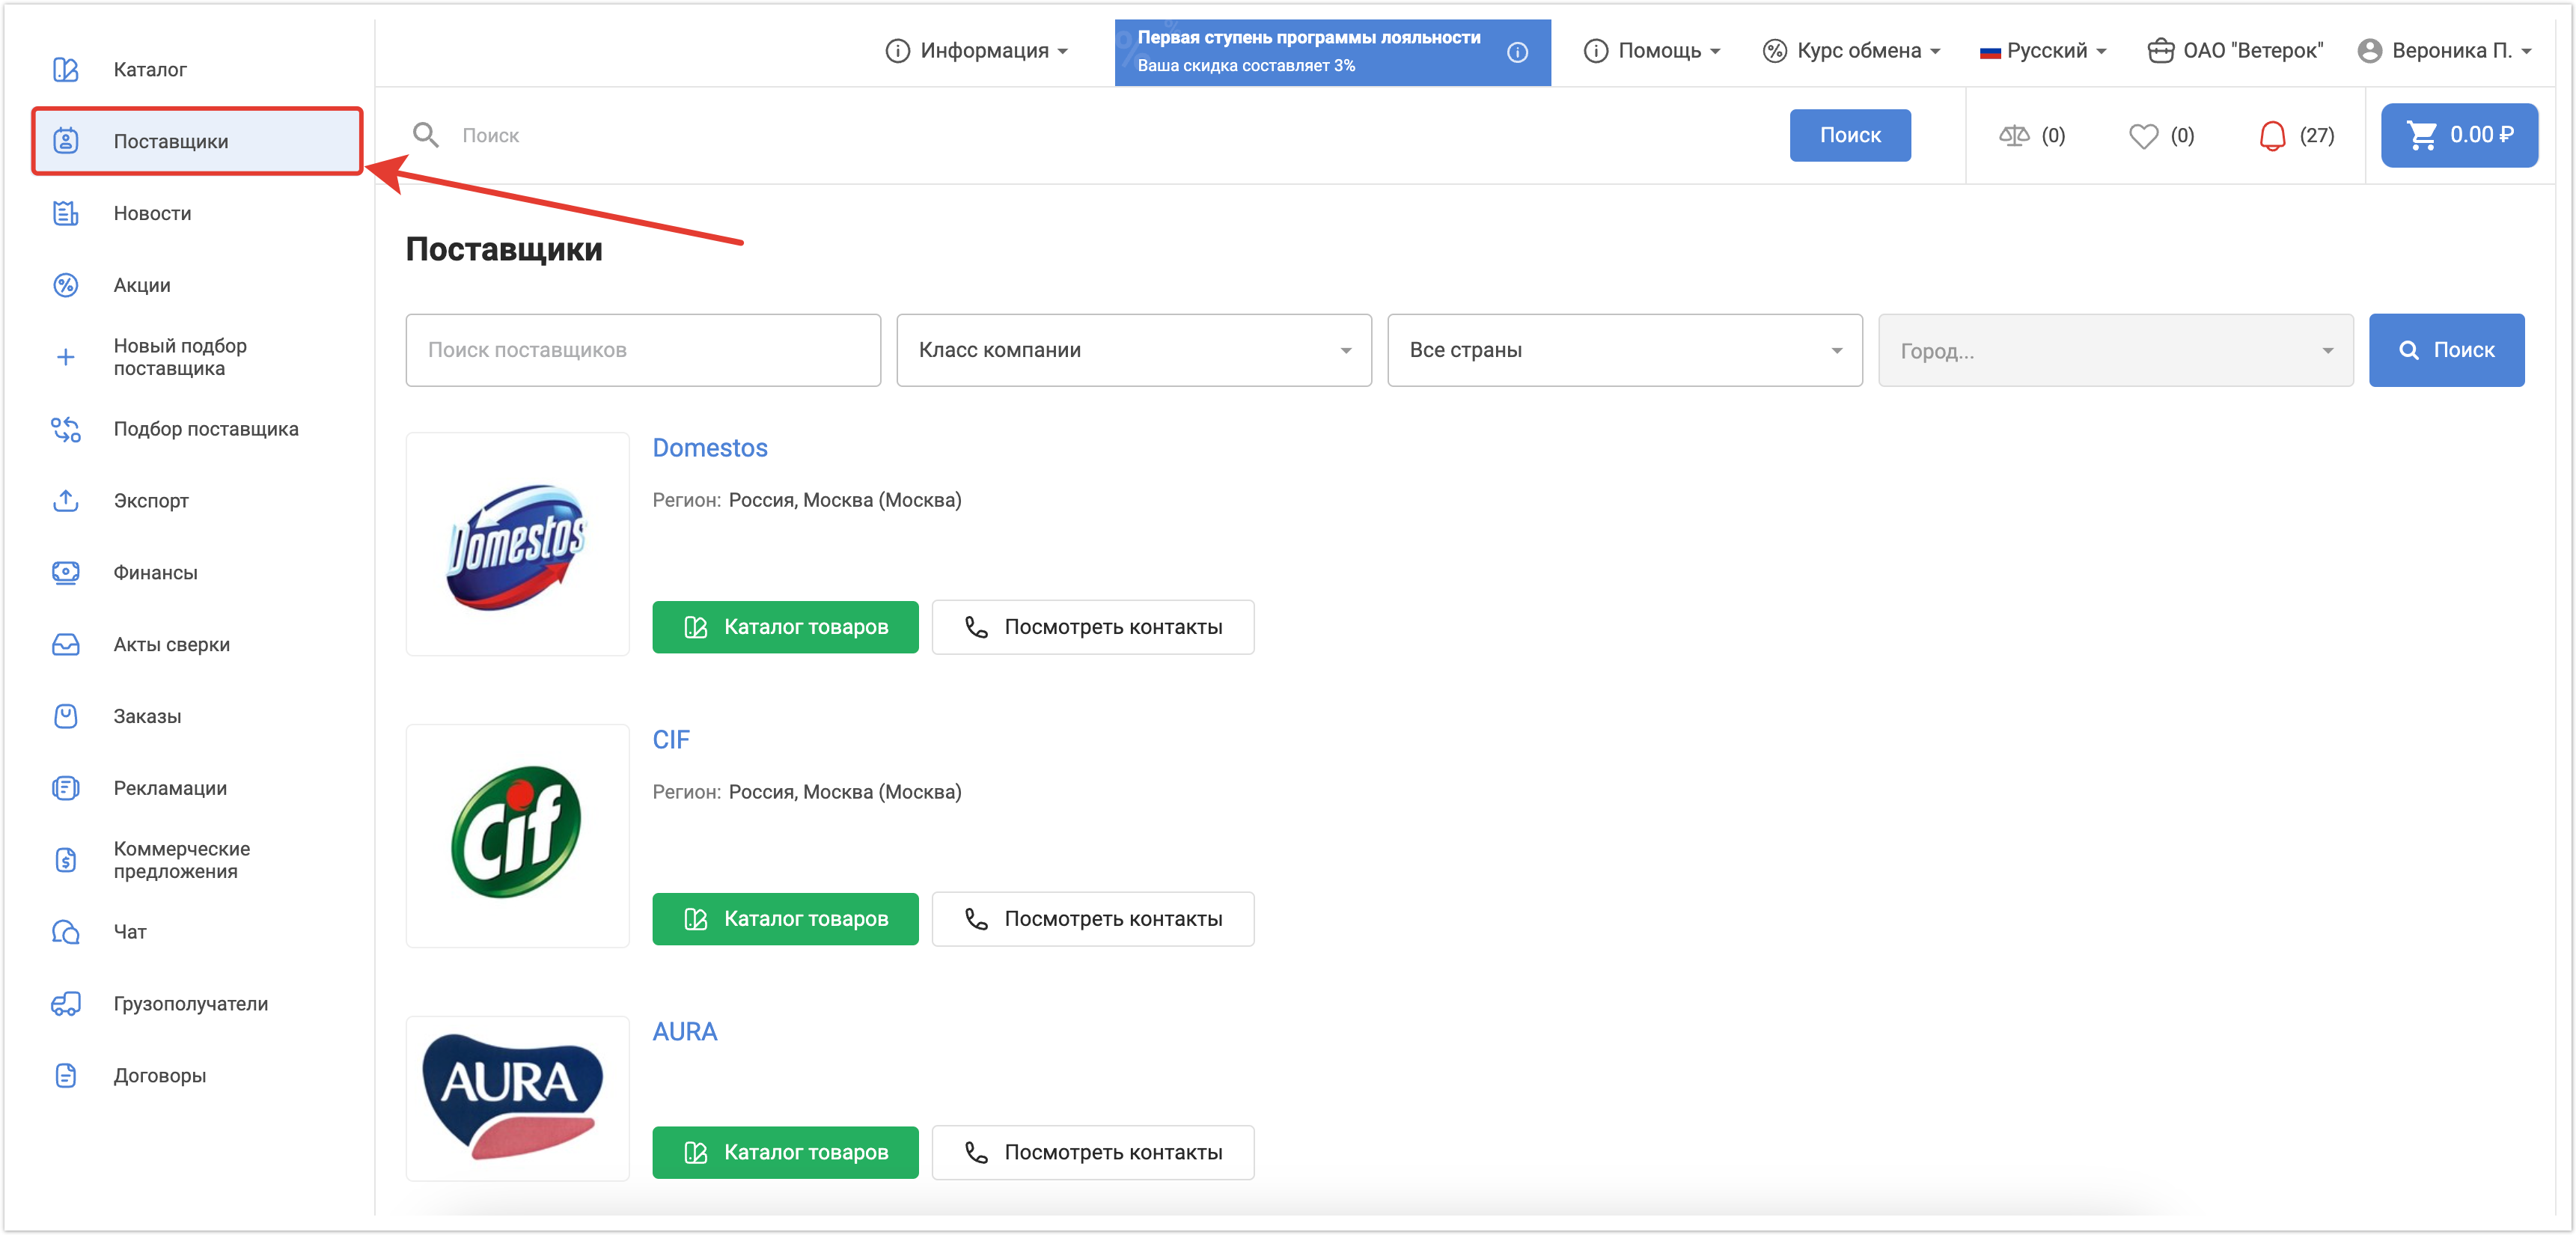Open Chat from the sidebar icon
This screenshot has height=1235, width=2576.
[x=66, y=931]
